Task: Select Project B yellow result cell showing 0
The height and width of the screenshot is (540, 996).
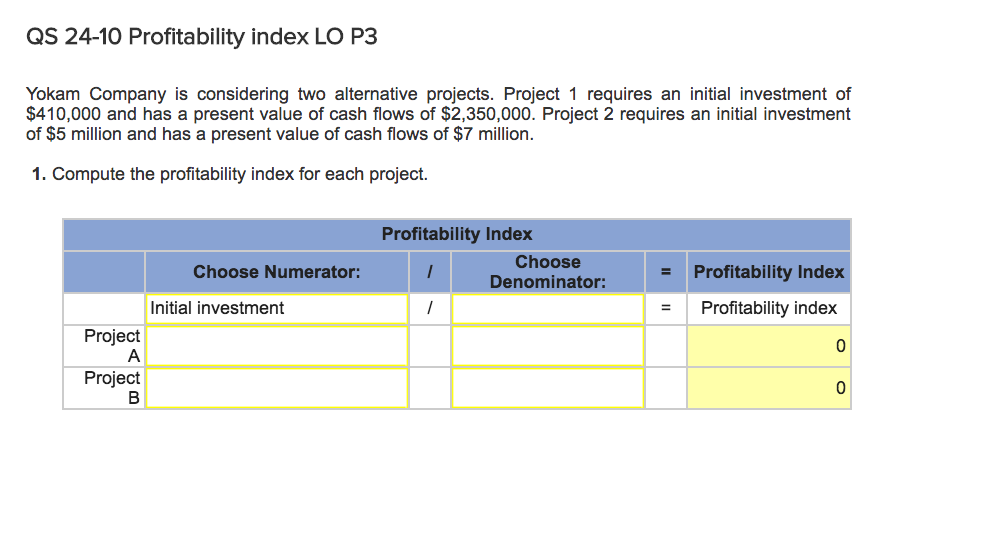Action: (768, 388)
